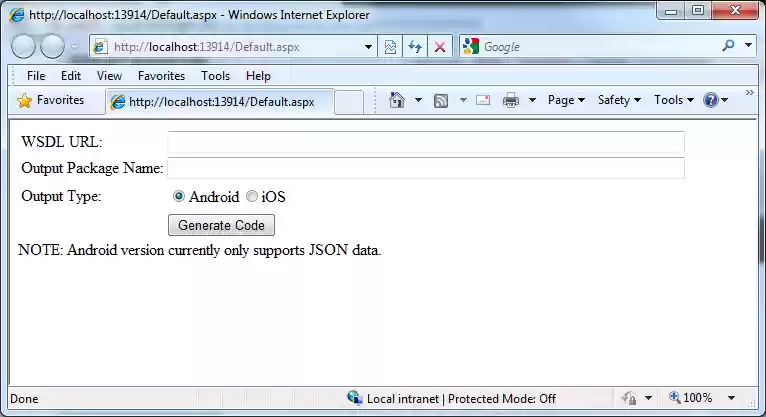Click the Output Package Name field

426,168
